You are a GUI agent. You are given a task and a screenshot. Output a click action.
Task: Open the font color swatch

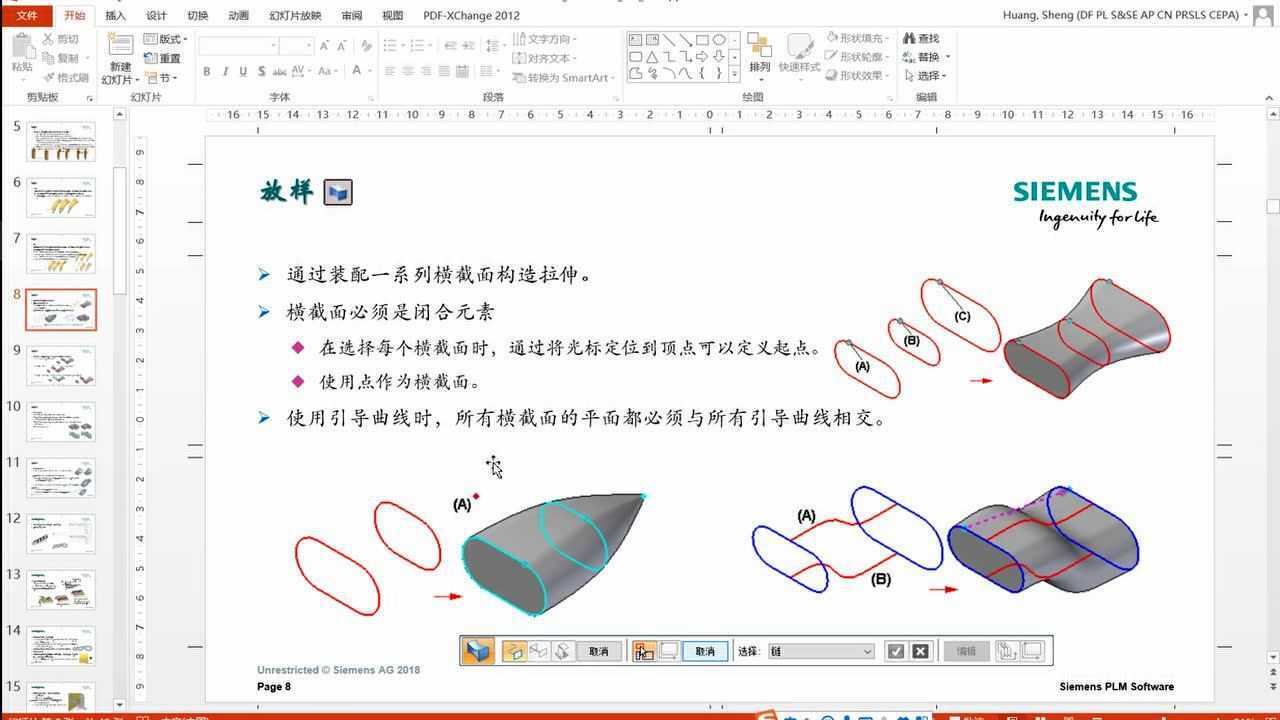coord(358,71)
